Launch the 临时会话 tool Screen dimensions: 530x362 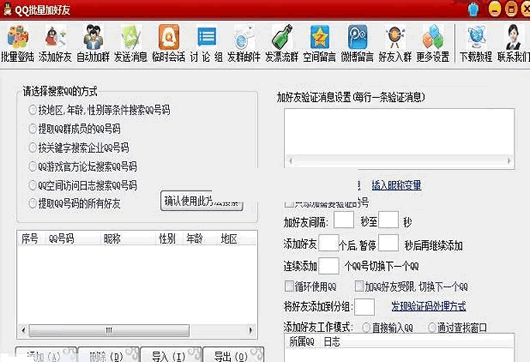point(168,43)
